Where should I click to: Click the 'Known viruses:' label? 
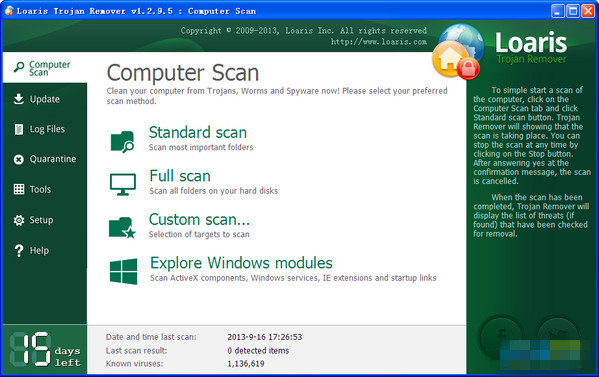[x=134, y=364]
